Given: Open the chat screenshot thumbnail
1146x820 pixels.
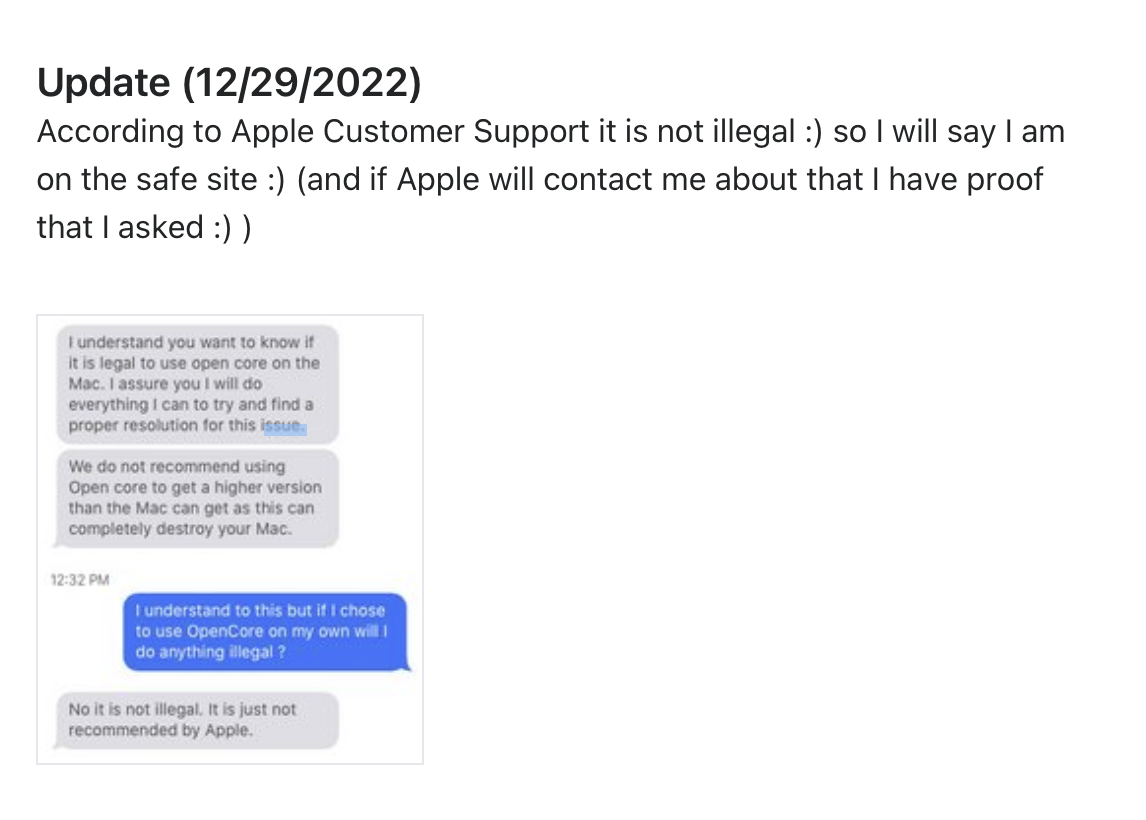Looking at the screenshot, I should tap(230, 540).
